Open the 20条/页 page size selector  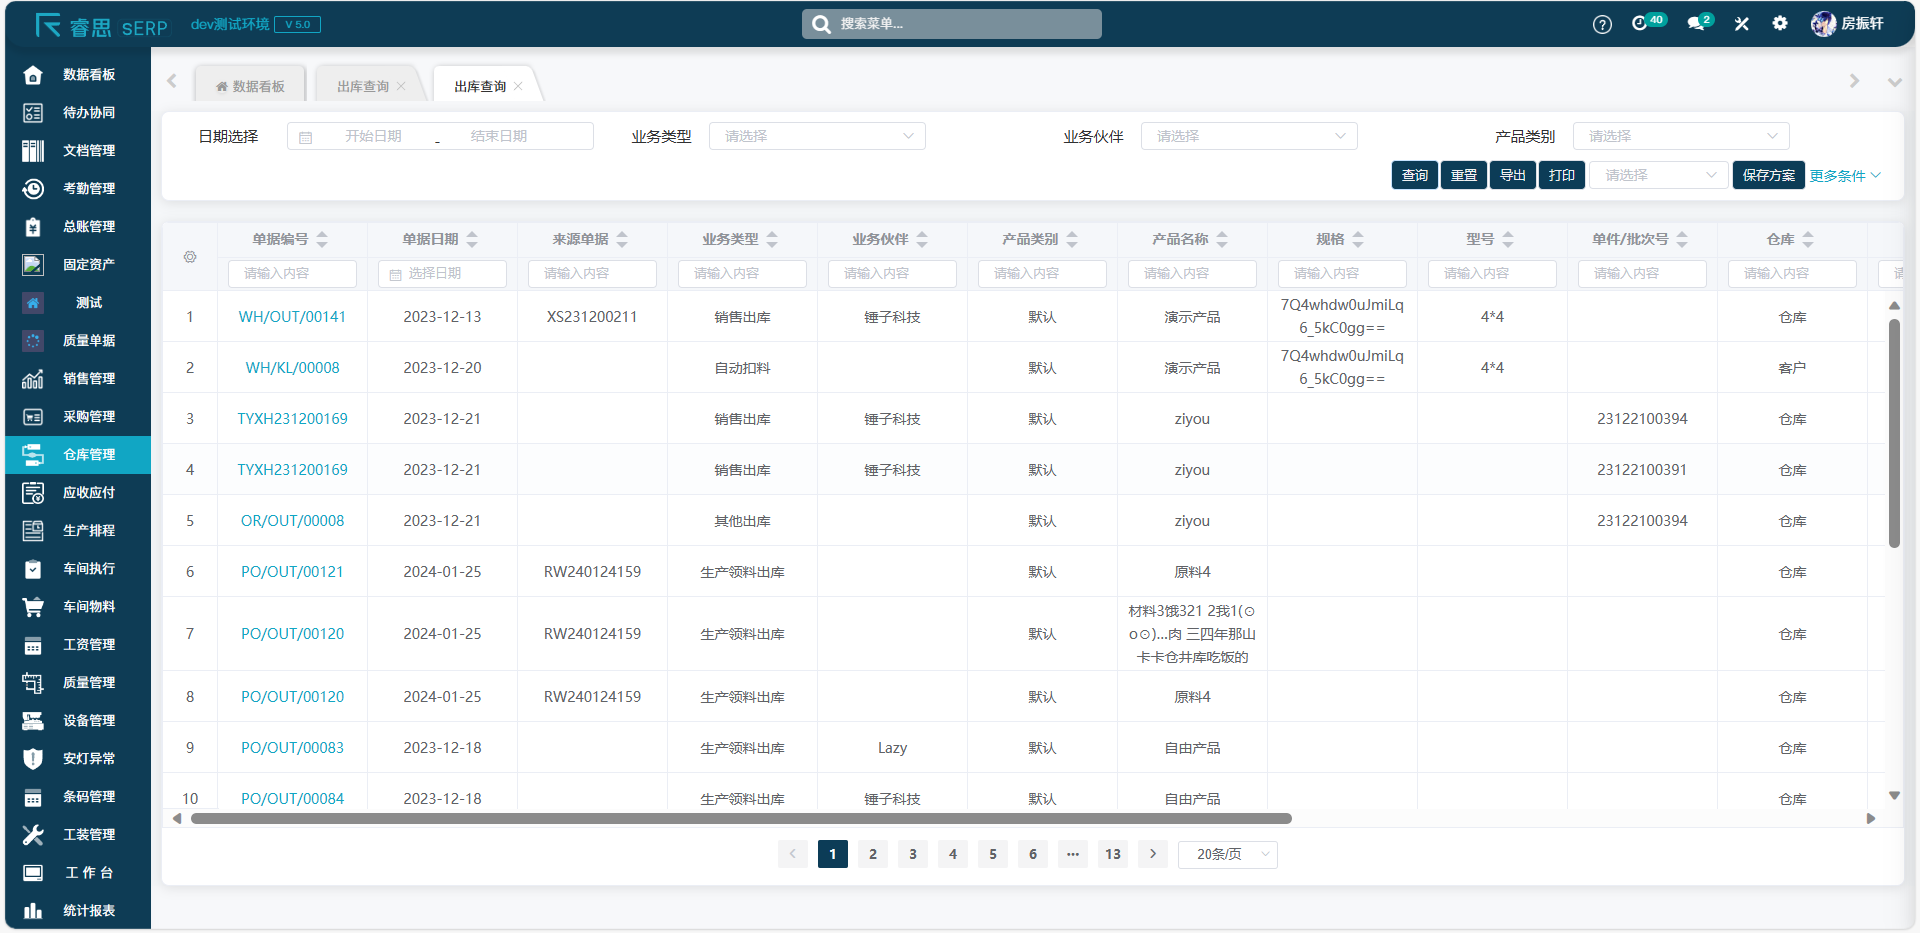tap(1228, 854)
